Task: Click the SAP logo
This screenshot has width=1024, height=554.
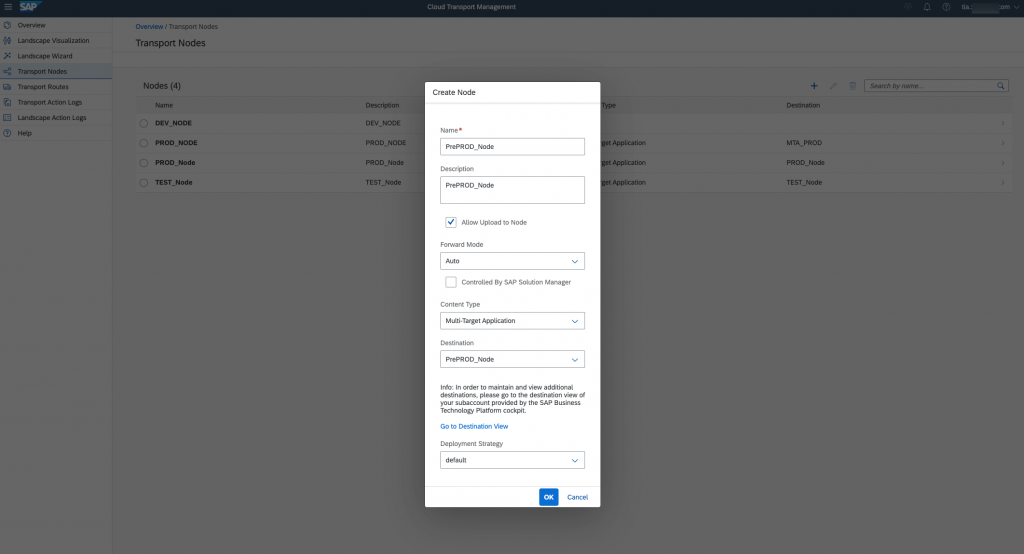Action: click(30, 7)
